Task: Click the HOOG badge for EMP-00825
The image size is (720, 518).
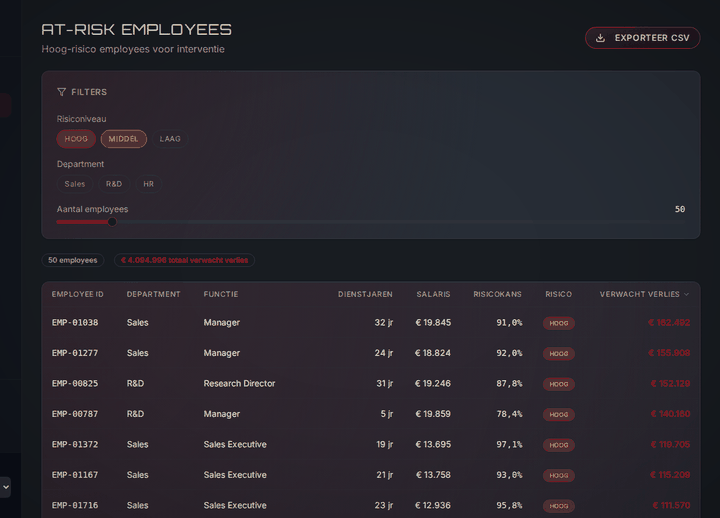Action: 558,384
